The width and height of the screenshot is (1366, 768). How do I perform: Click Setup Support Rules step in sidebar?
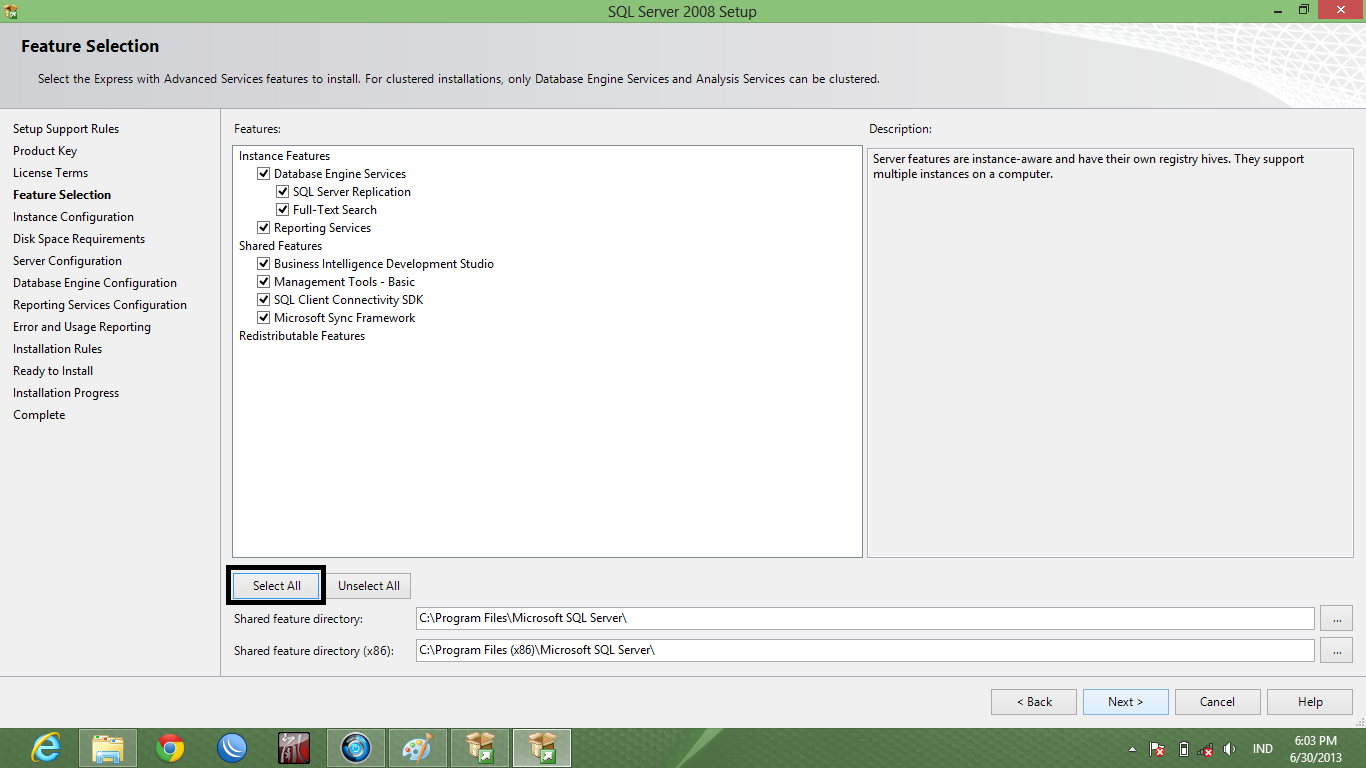(66, 129)
